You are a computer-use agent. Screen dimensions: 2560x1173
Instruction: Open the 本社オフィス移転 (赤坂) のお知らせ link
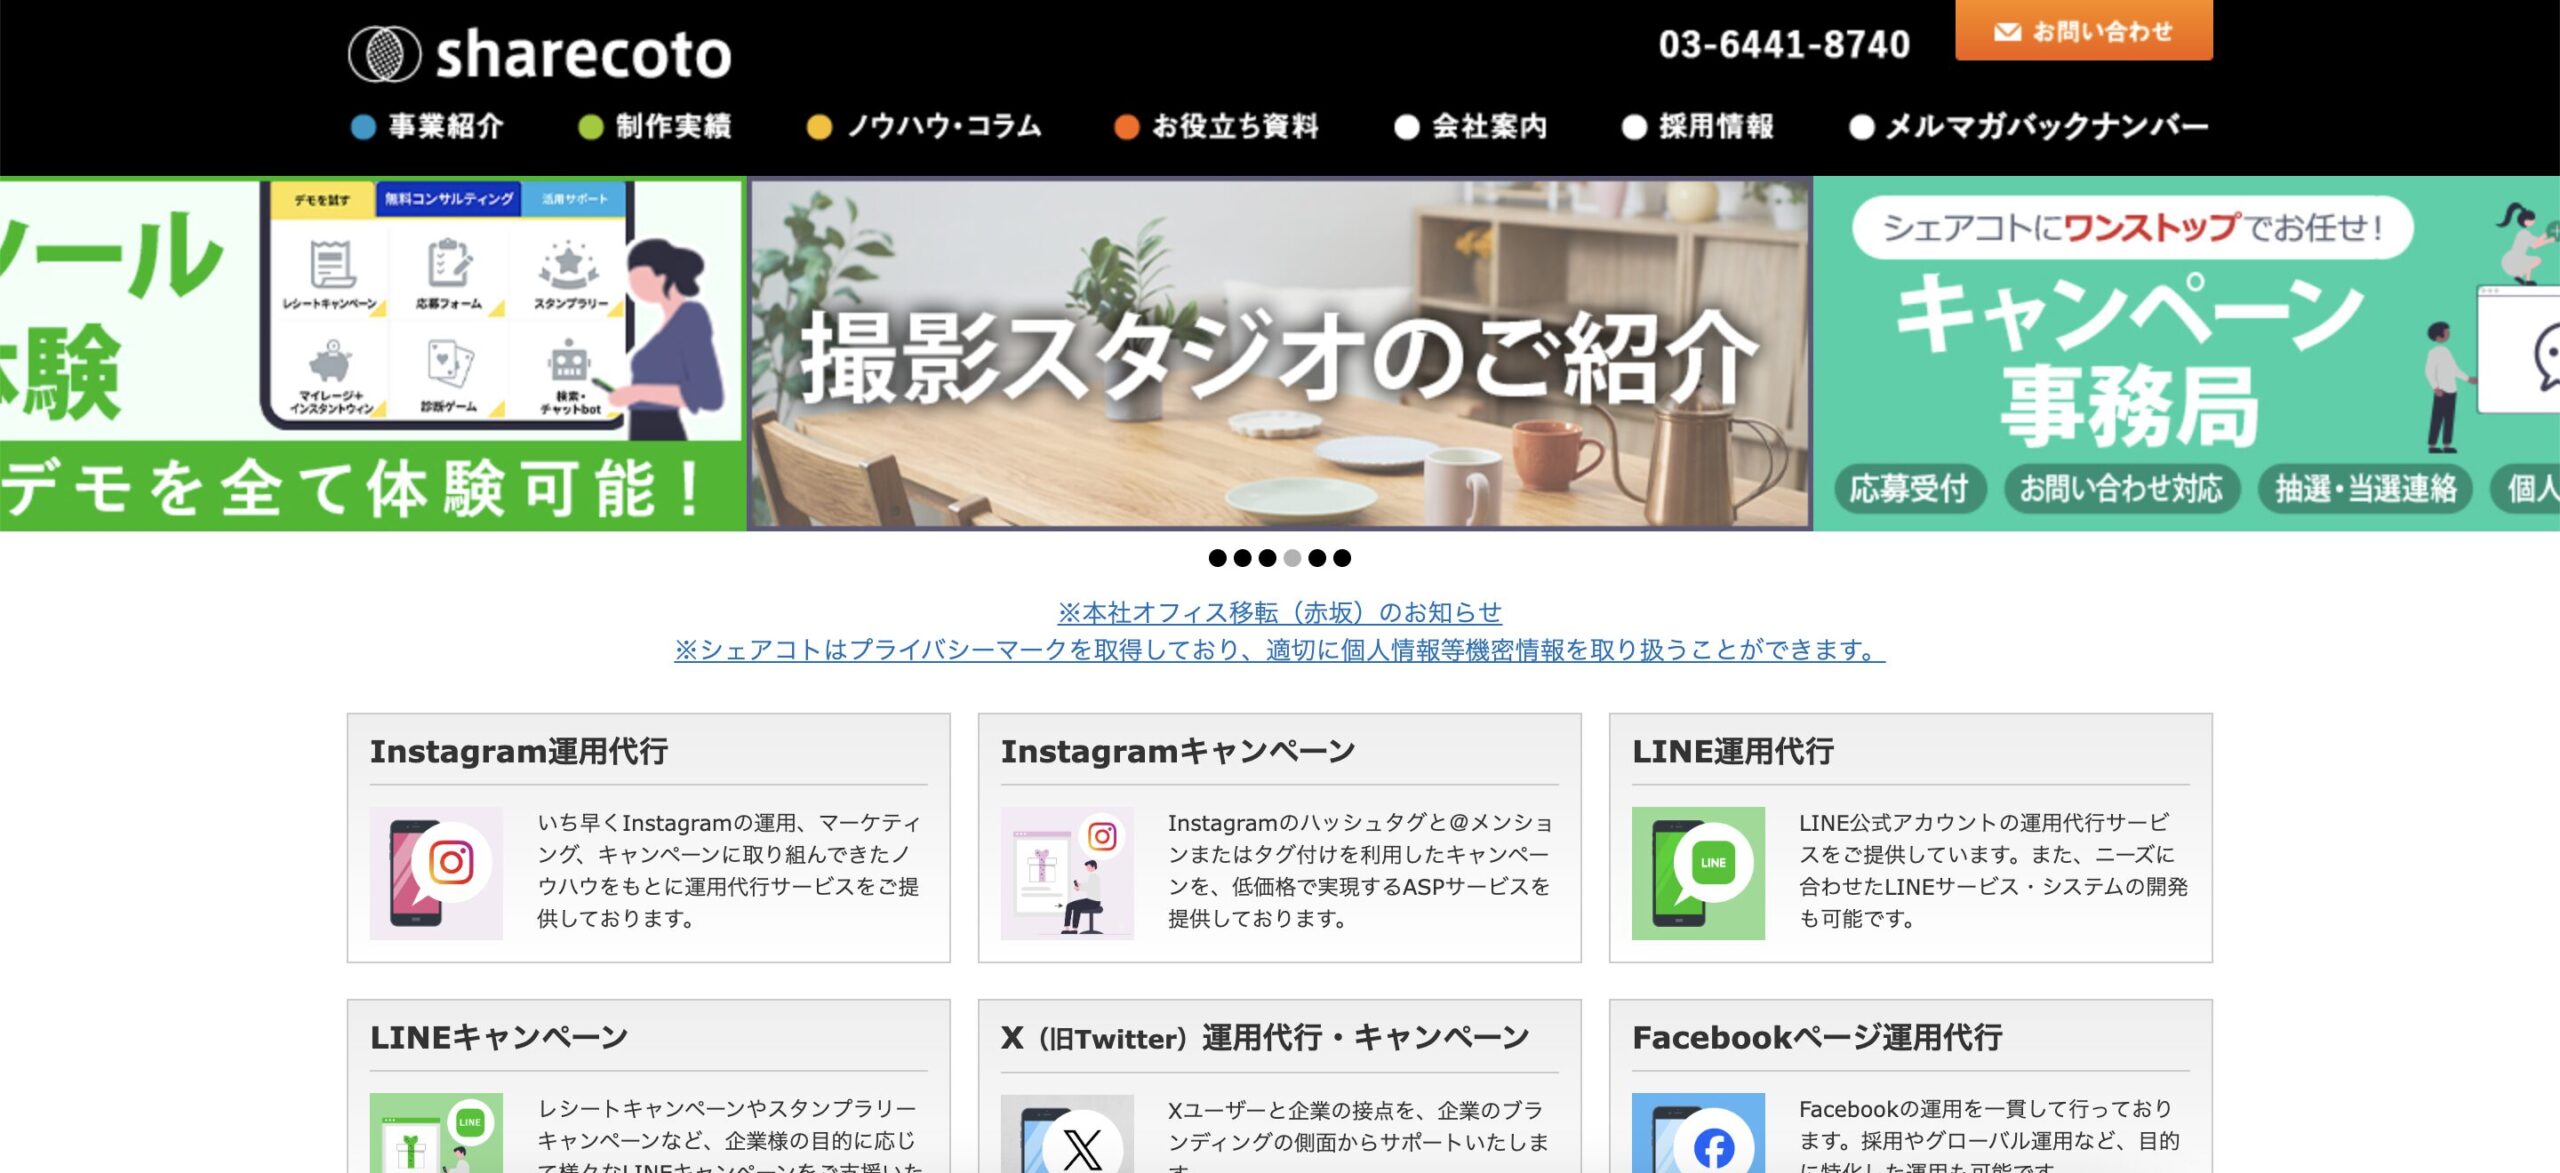[1280, 612]
